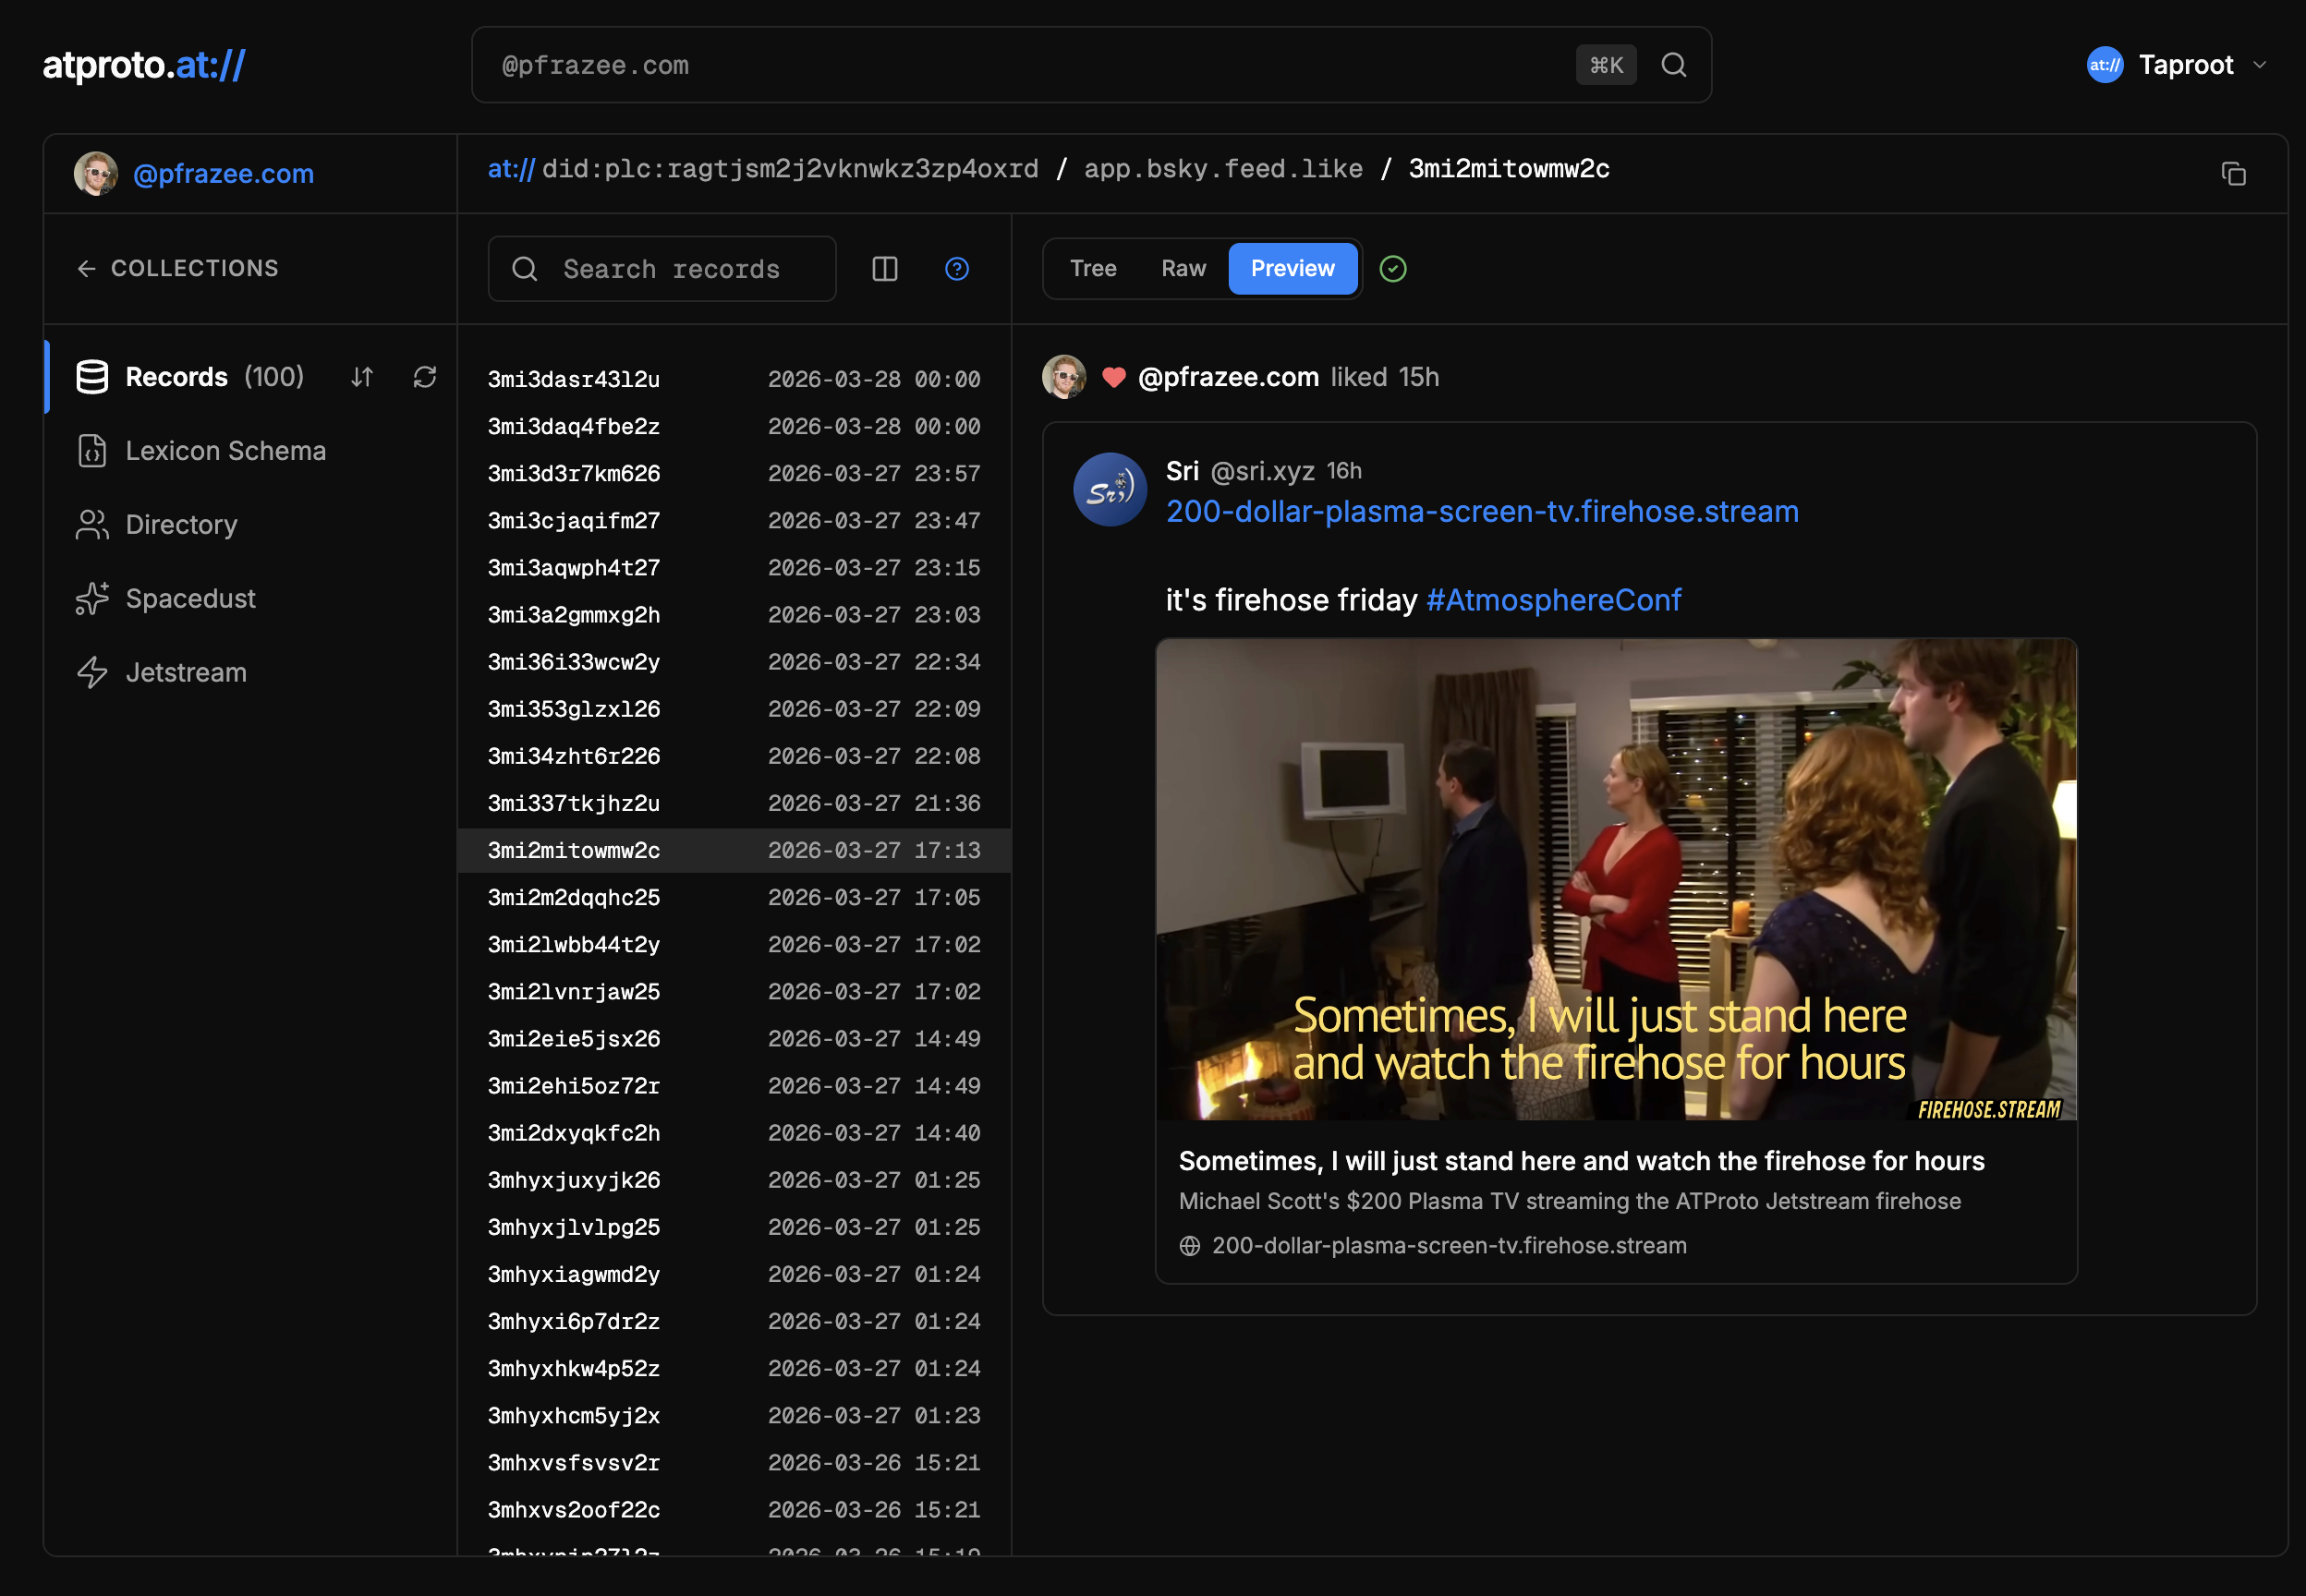Expand the Taproot account dropdown
2306x1596 pixels.
tap(2178, 65)
